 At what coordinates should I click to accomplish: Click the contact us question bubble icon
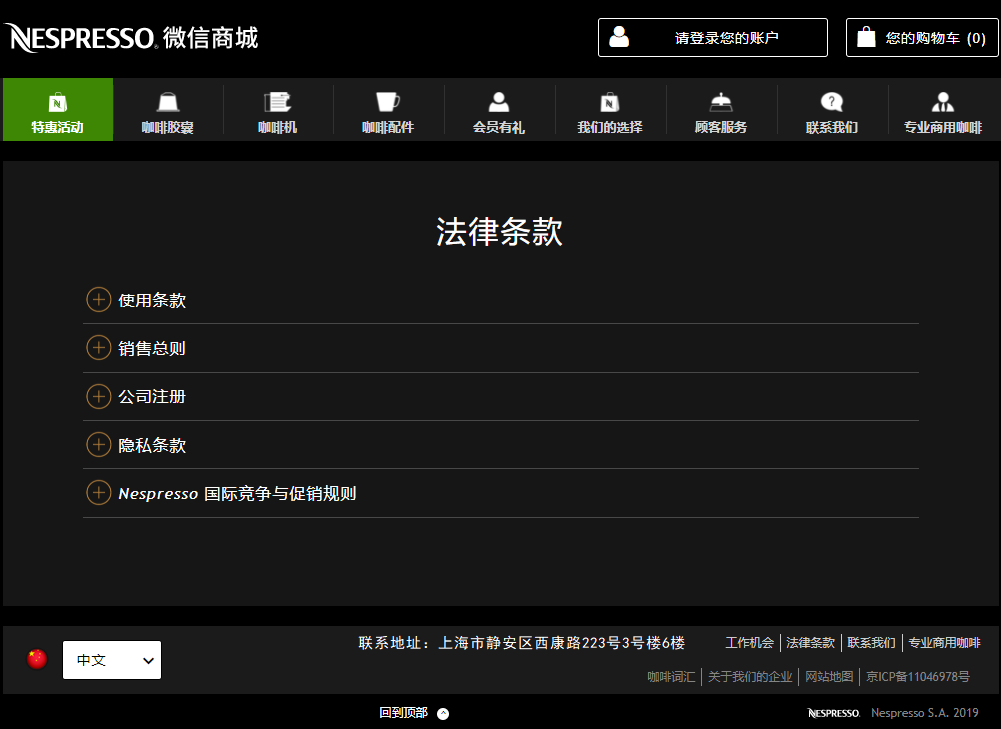831,102
